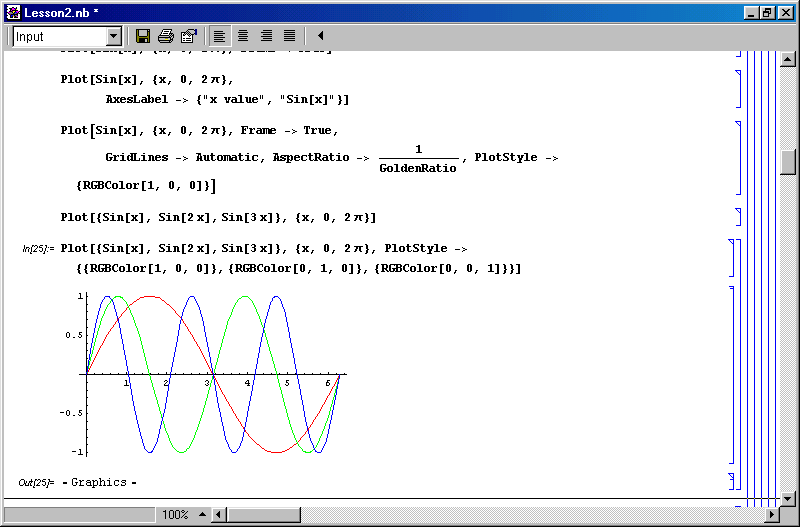Open the print settings icon beside printer

(189, 36)
